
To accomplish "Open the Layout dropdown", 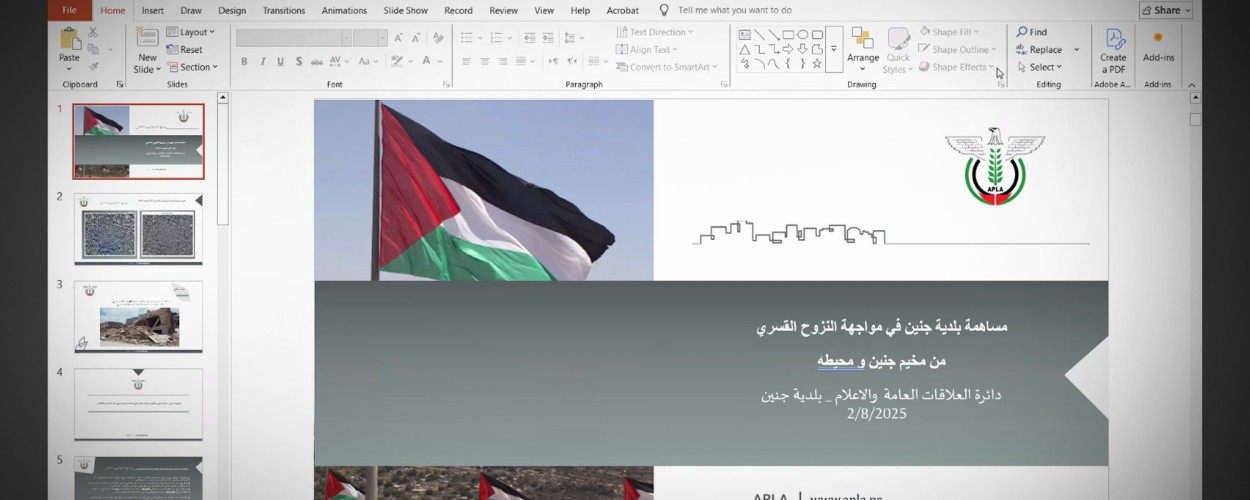I will (x=190, y=32).
